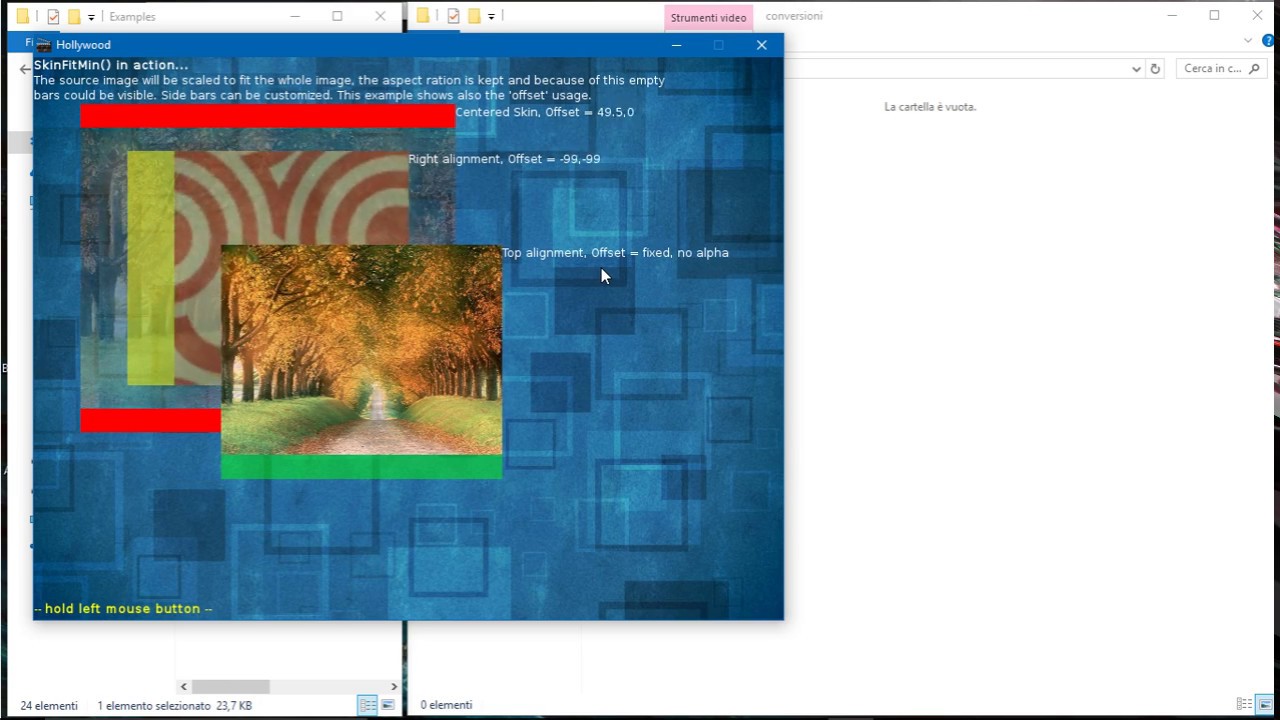
Task: Click 'SkinFitMin() in action...' heading text
Action: tap(111, 65)
